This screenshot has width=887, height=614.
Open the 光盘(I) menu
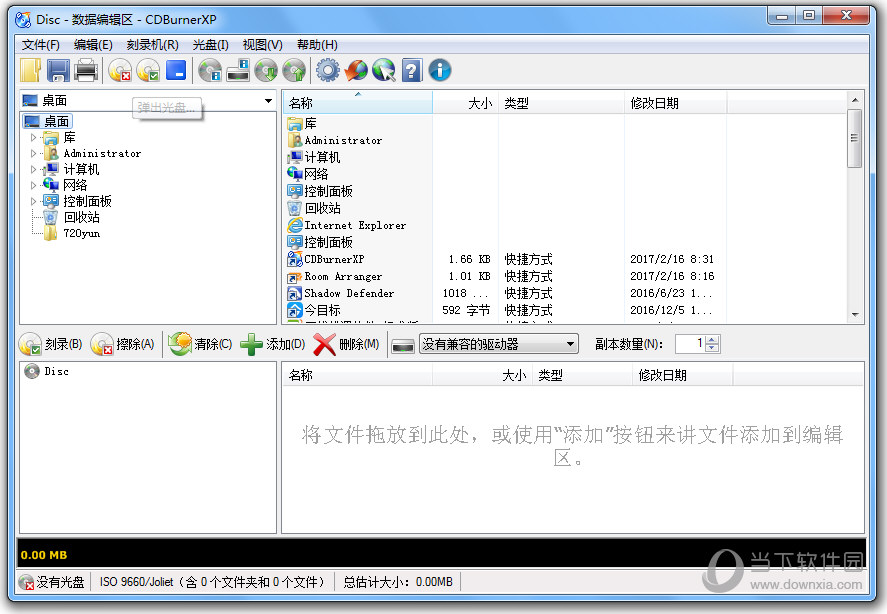tap(210, 45)
